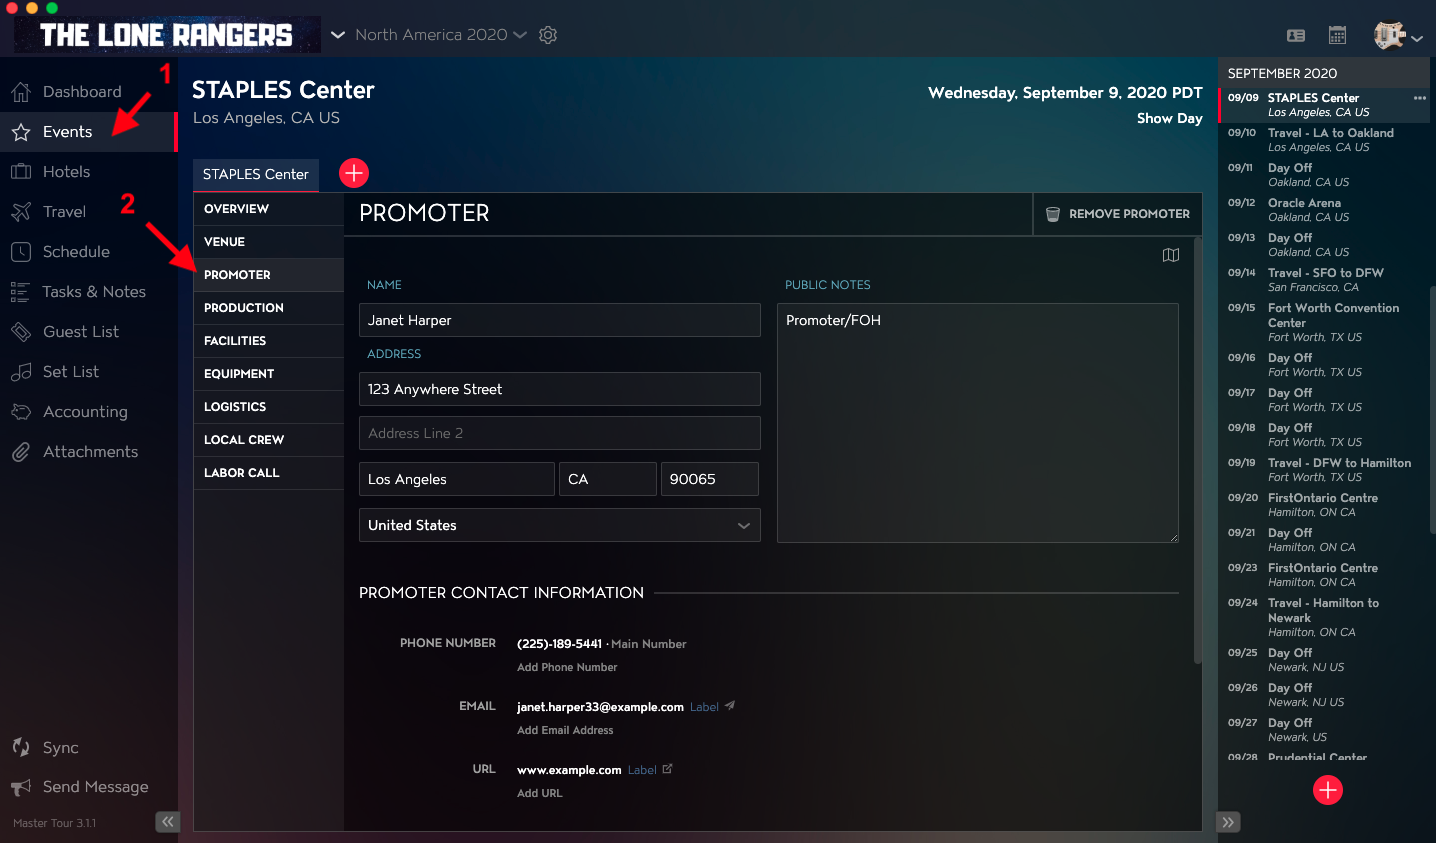Edit the email Label link
The image size is (1436, 843).
pos(704,707)
